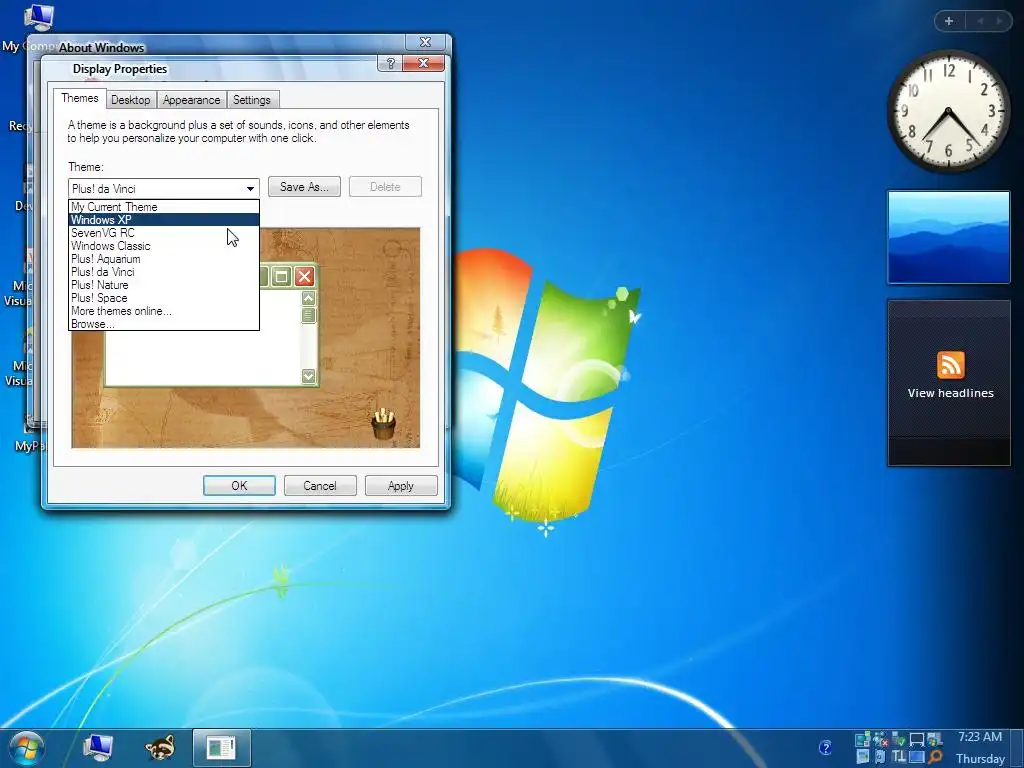The height and width of the screenshot is (768, 1024).
Task: Click Cancel in Display Properties
Action: point(320,486)
